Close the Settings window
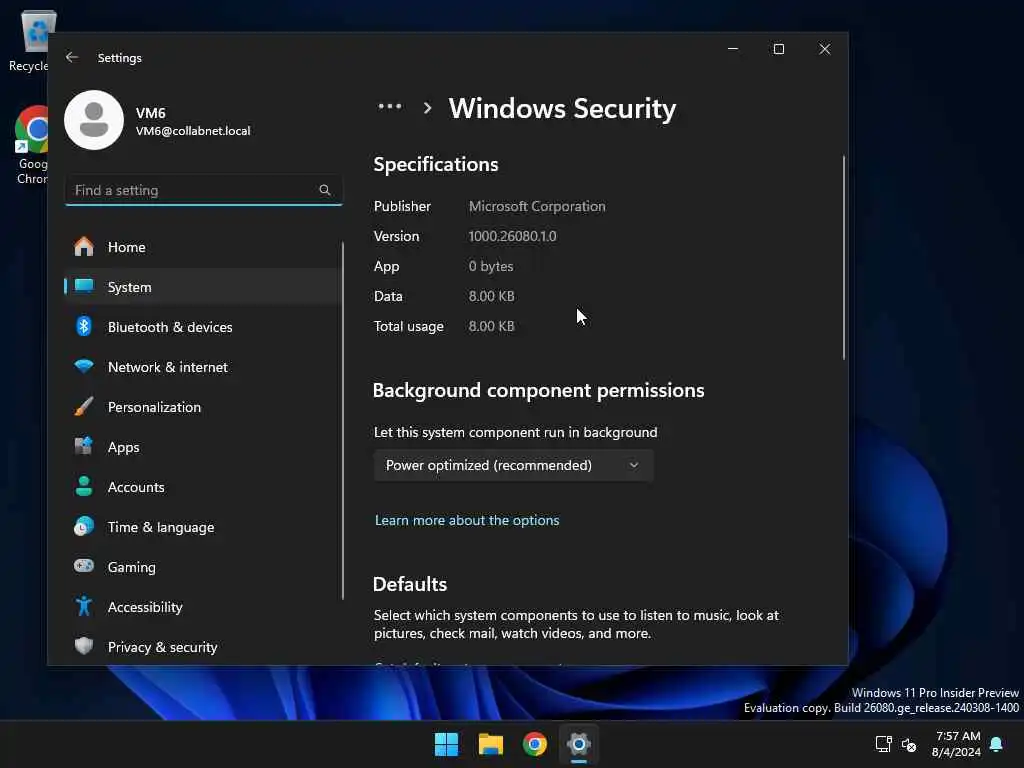The image size is (1024, 768). coord(824,49)
